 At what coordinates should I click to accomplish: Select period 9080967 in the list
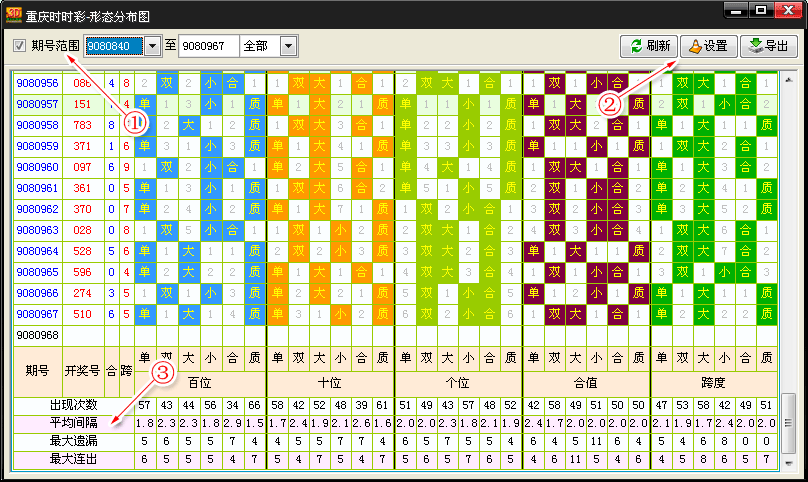pyautogui.click(x=37, y=314)
